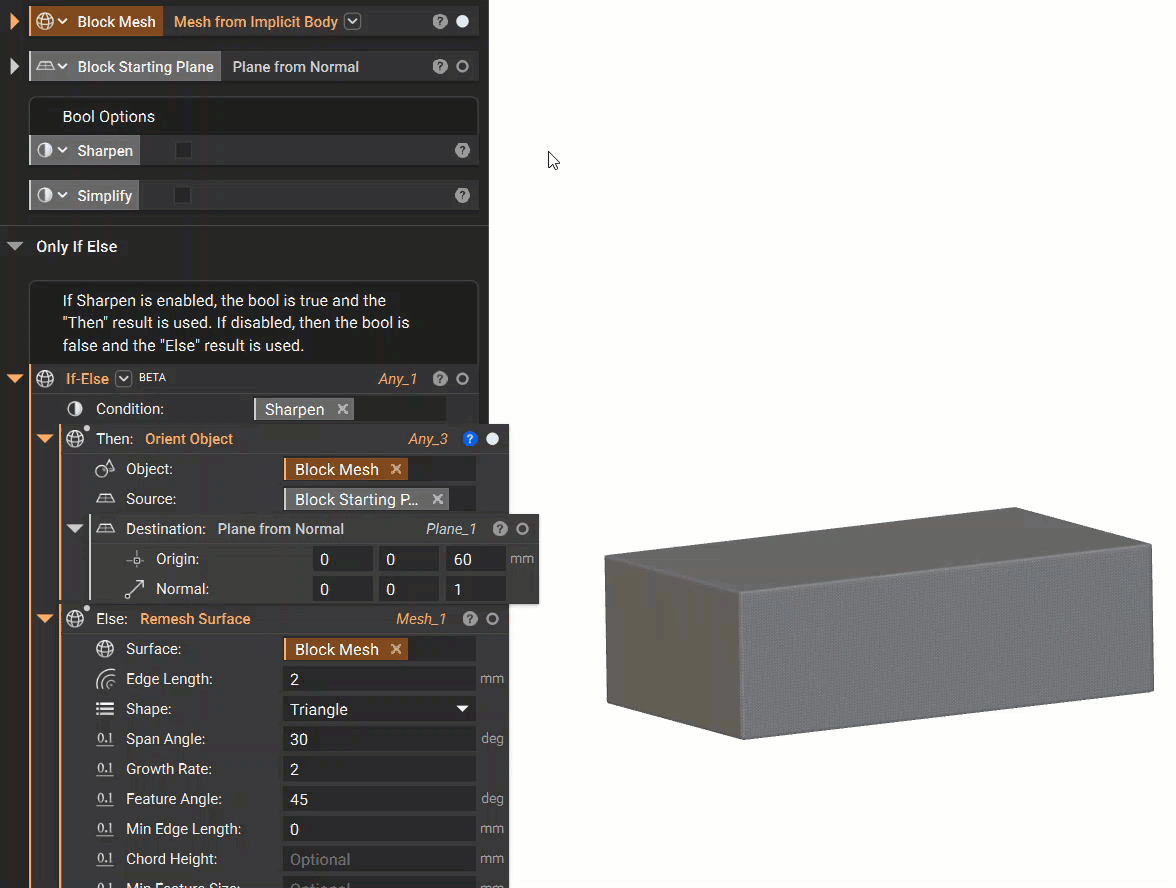Click the Remesh Surface block title
The image size is (1176, 888).
coord(195,619)
